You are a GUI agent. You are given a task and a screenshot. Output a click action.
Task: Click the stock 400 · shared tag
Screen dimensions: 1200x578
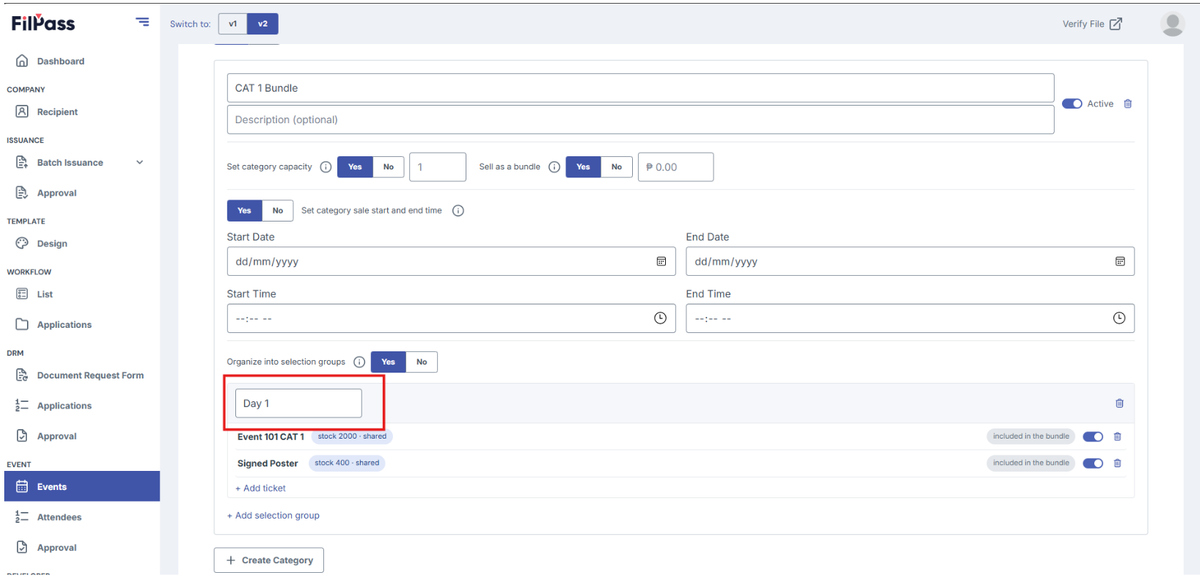pyautogui.click(x=346, y=463)
